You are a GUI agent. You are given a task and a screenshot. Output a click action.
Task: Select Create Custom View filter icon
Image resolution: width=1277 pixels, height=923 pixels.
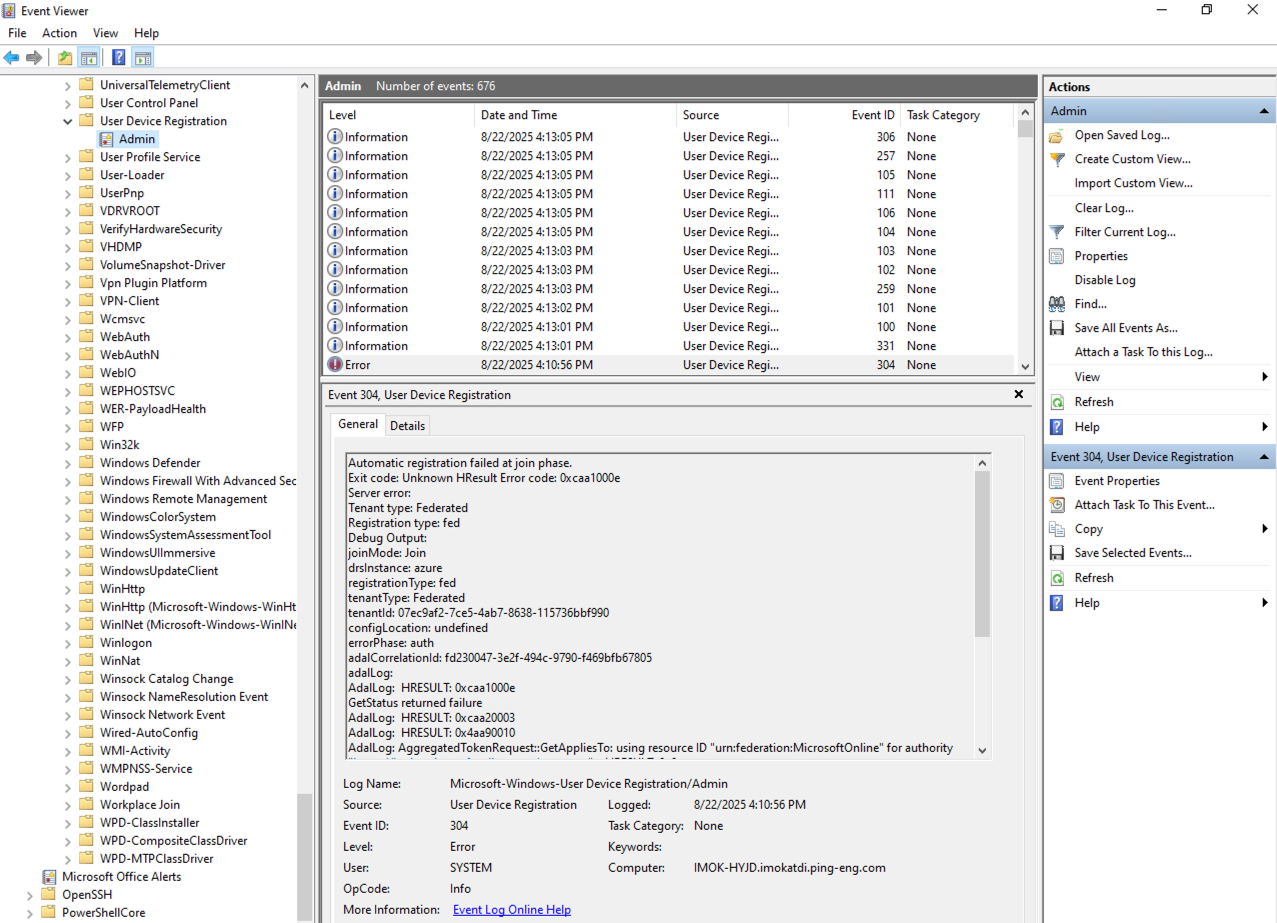pos(1057,159)
